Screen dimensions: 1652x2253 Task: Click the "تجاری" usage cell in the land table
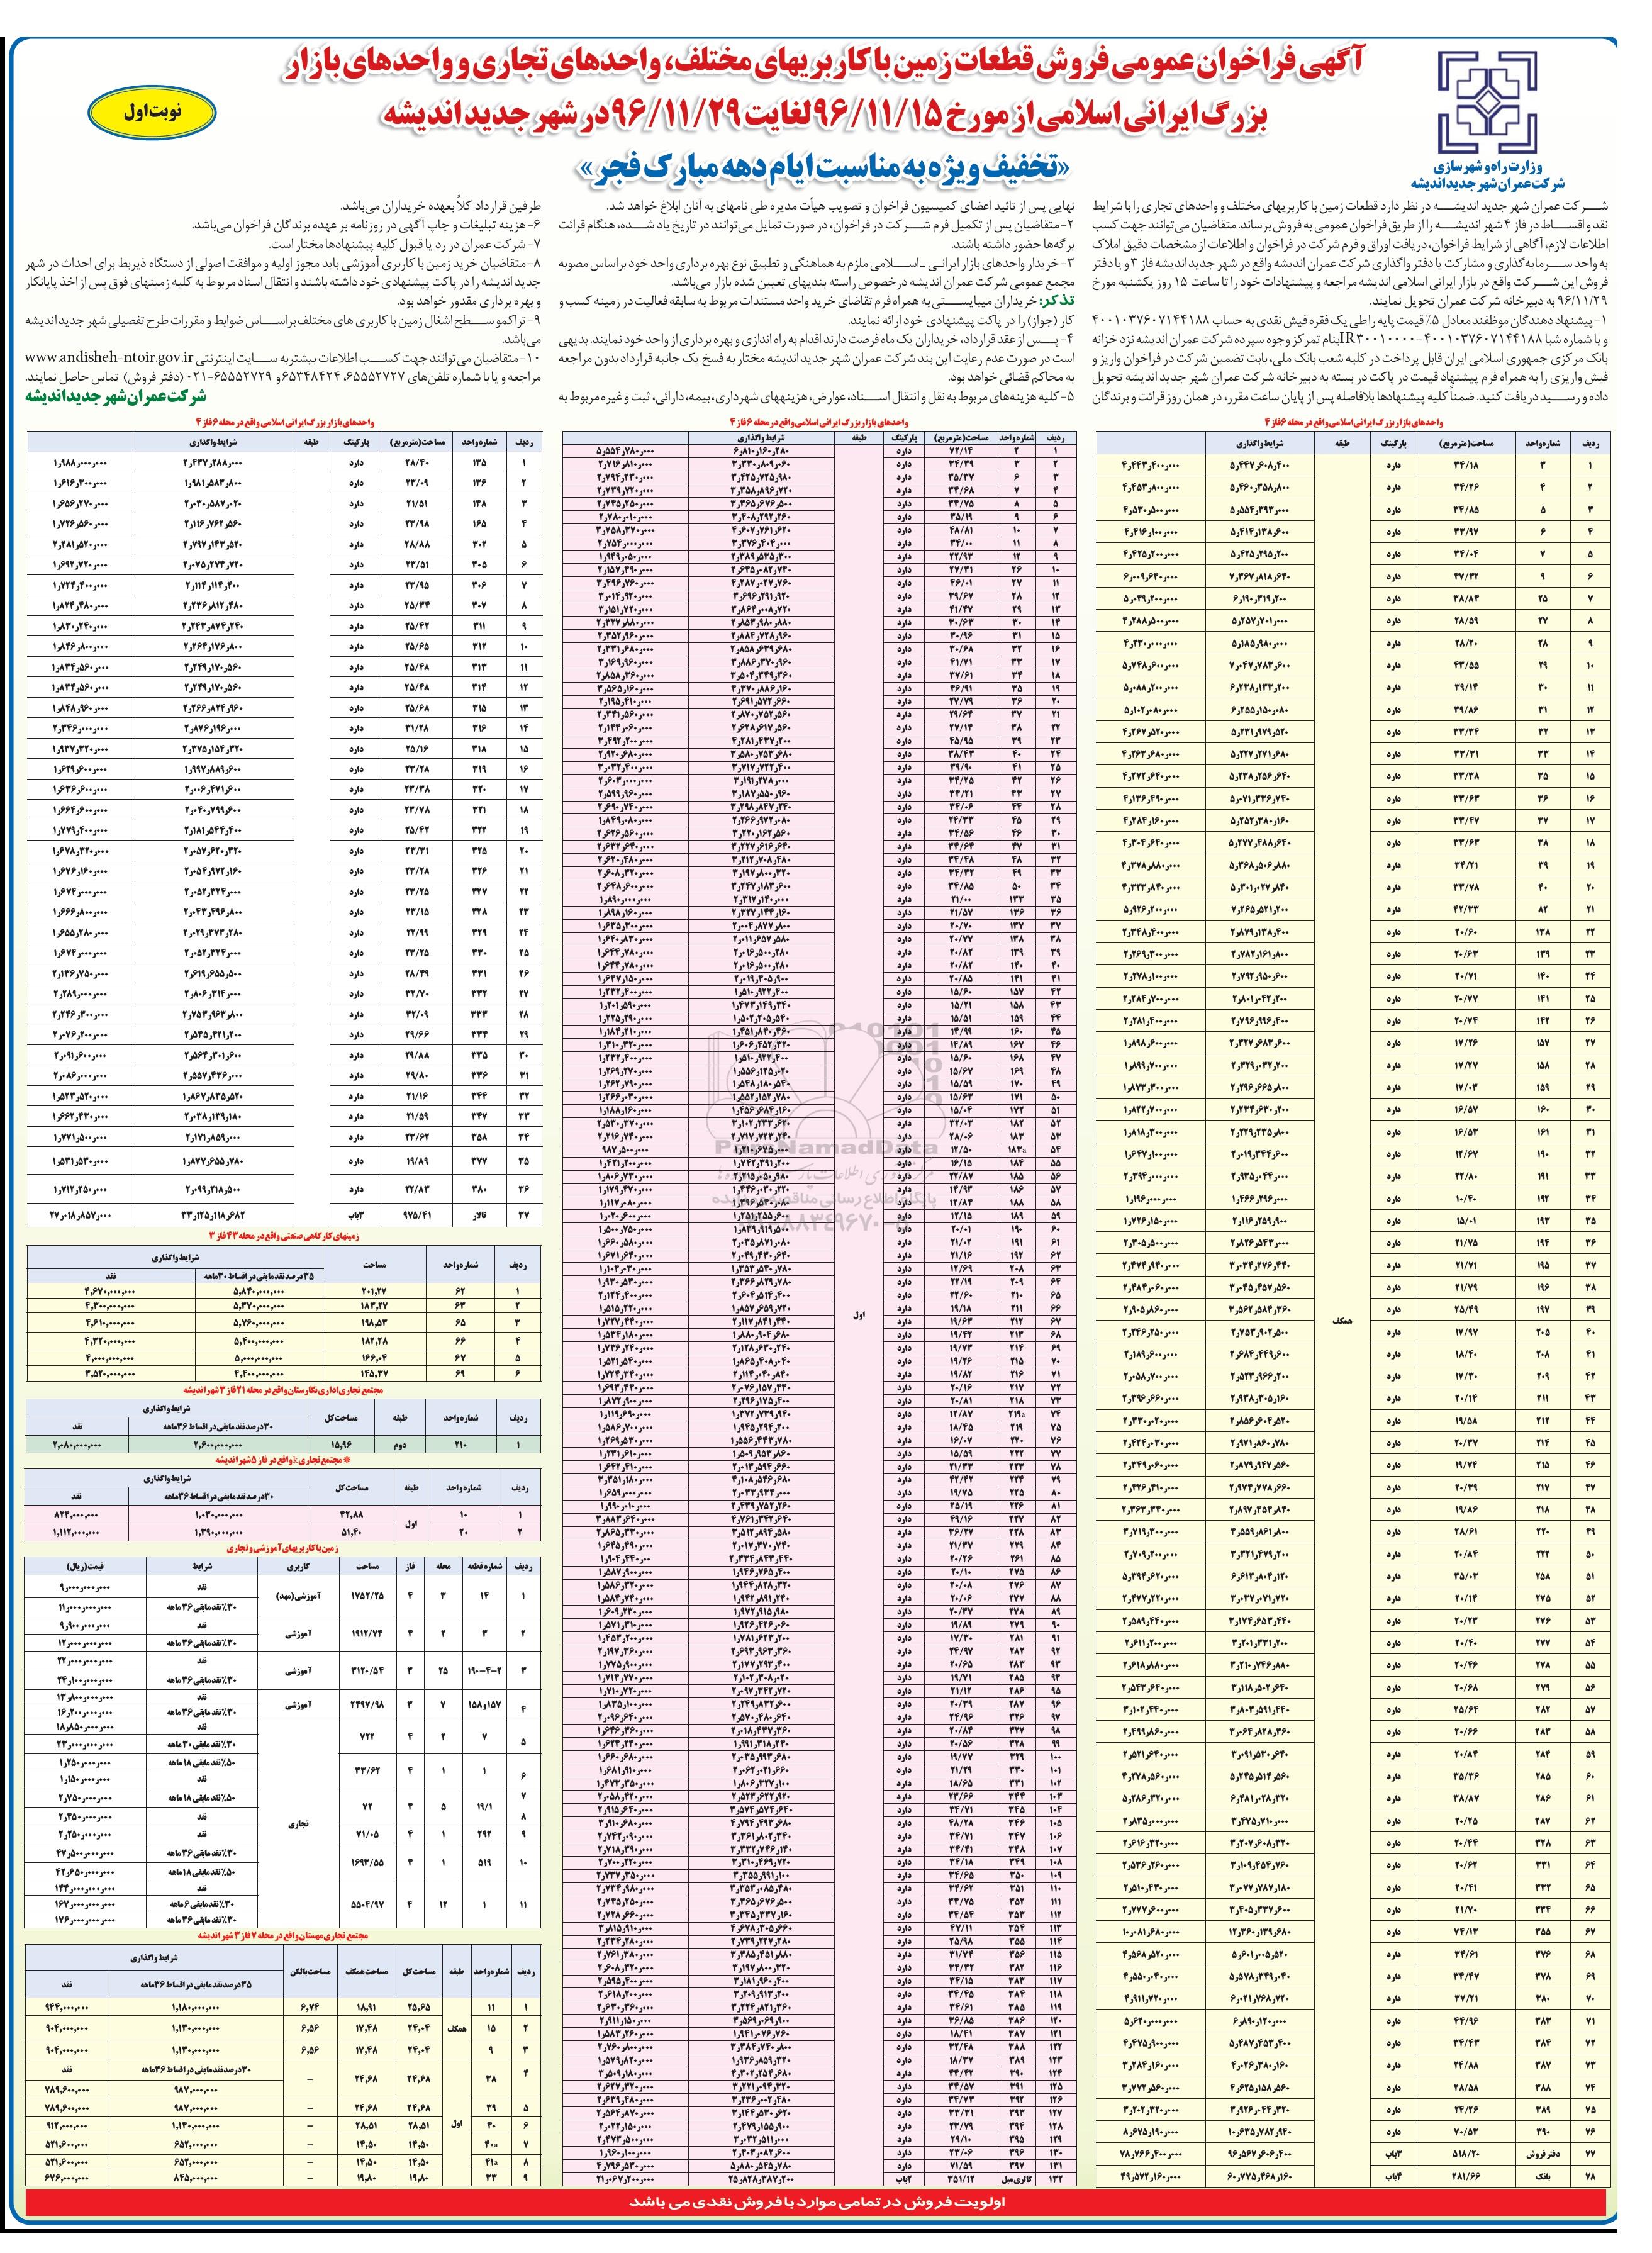click(x=300, y=1823)
